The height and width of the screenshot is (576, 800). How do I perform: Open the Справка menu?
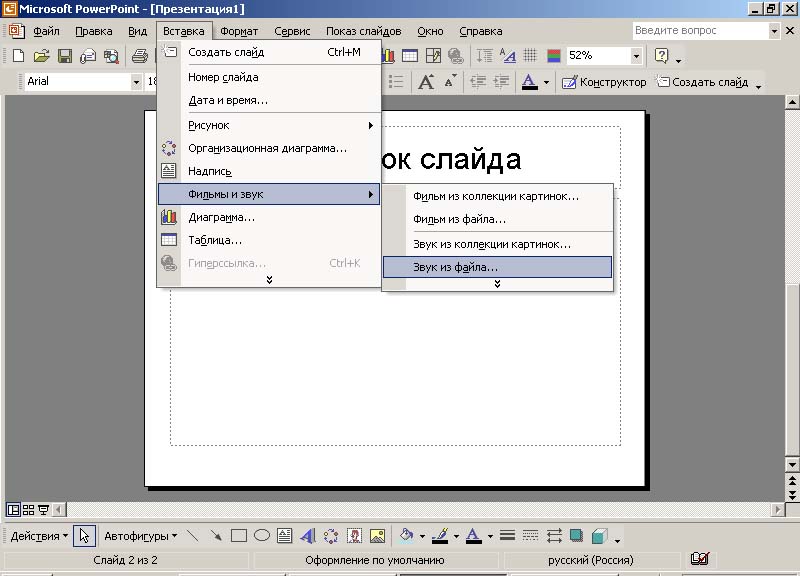coord(481,31)
